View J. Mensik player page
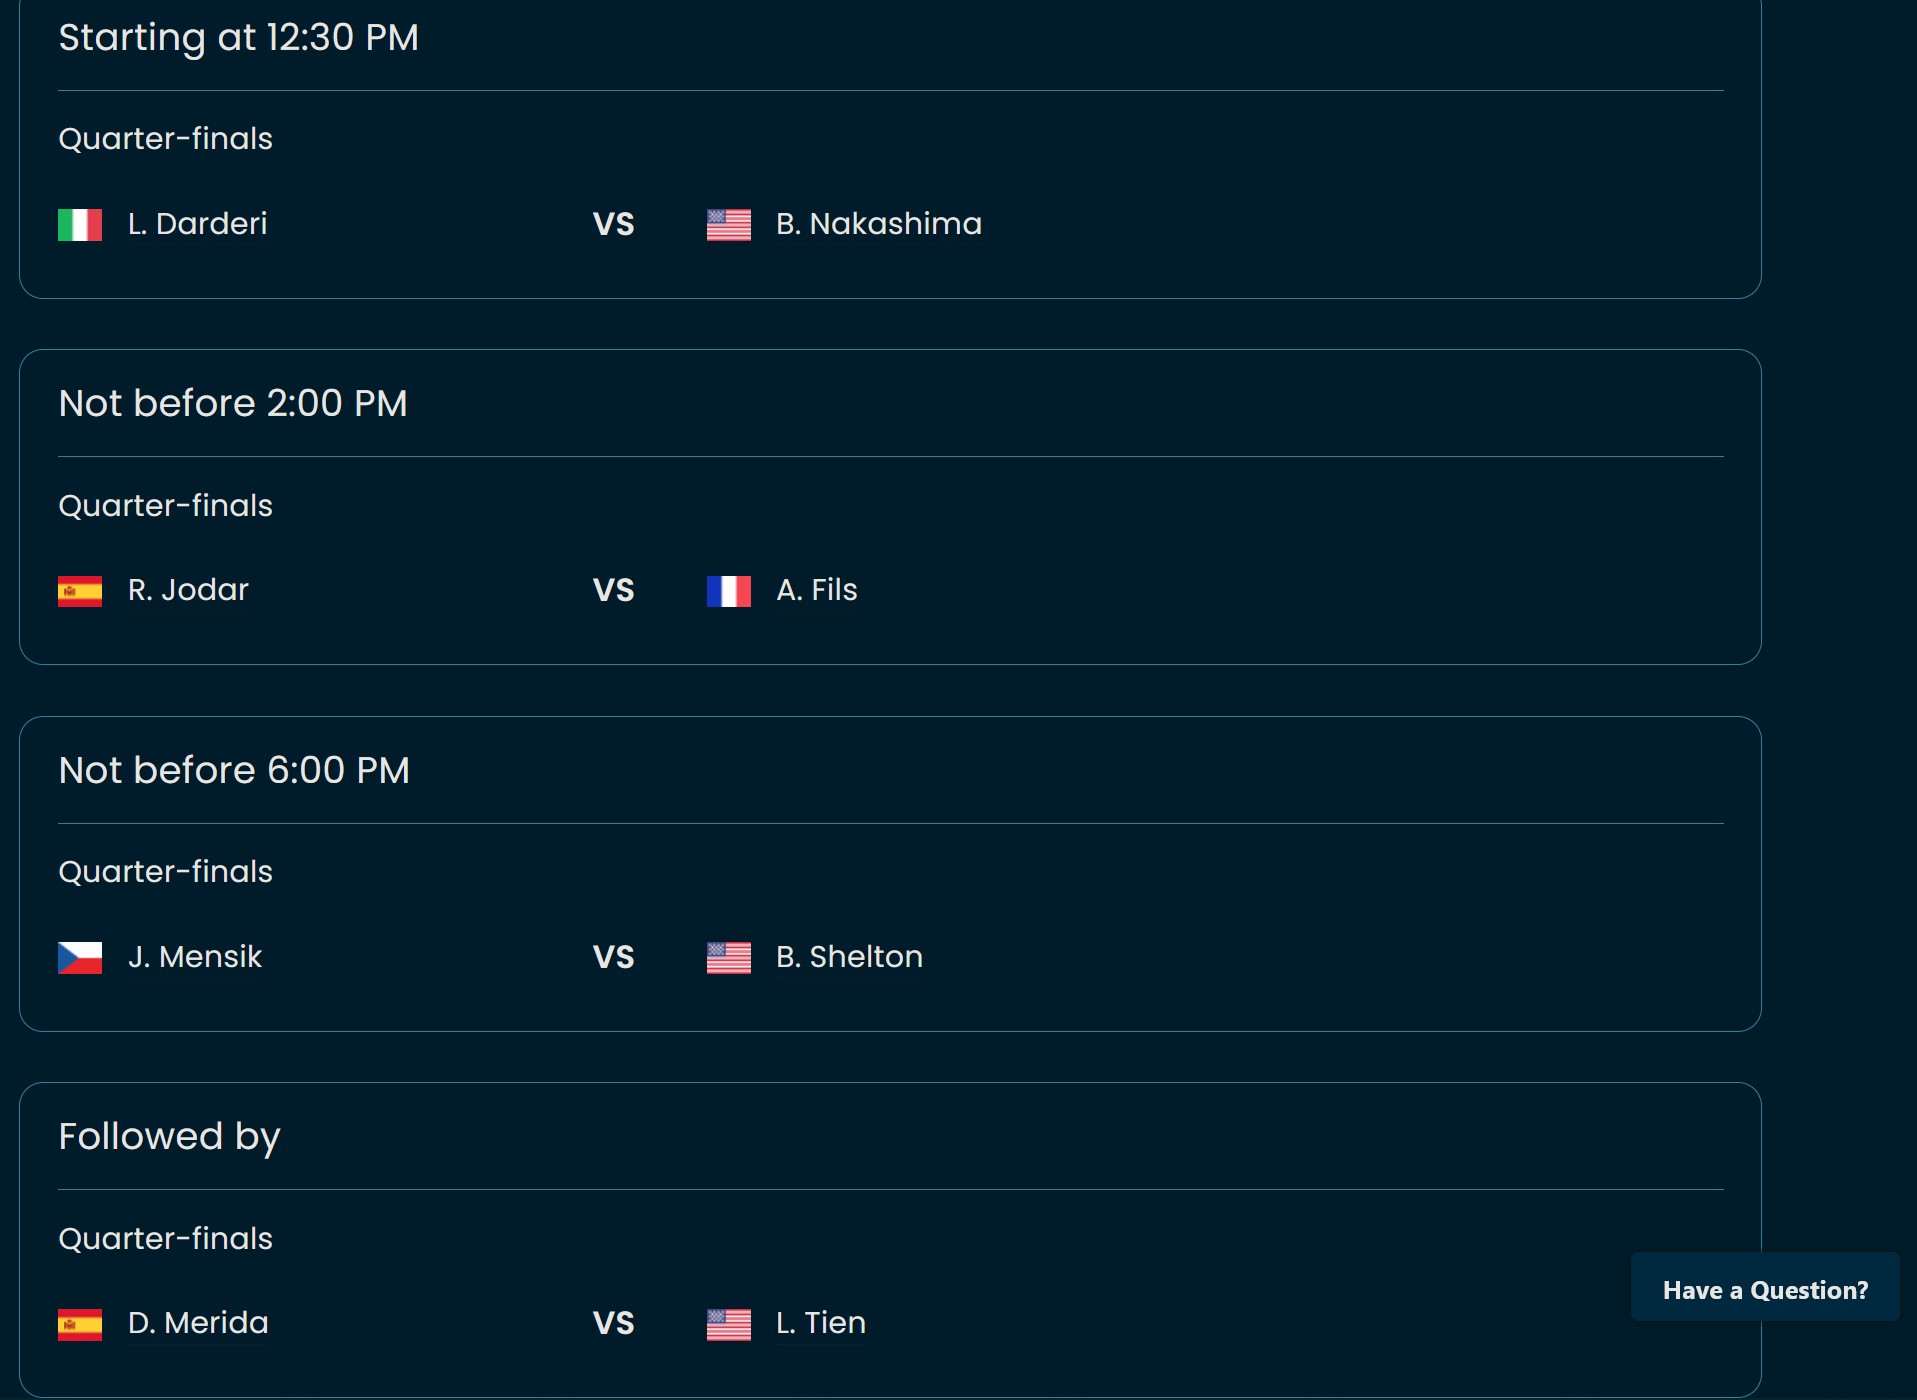 click(x=195, y=957)
